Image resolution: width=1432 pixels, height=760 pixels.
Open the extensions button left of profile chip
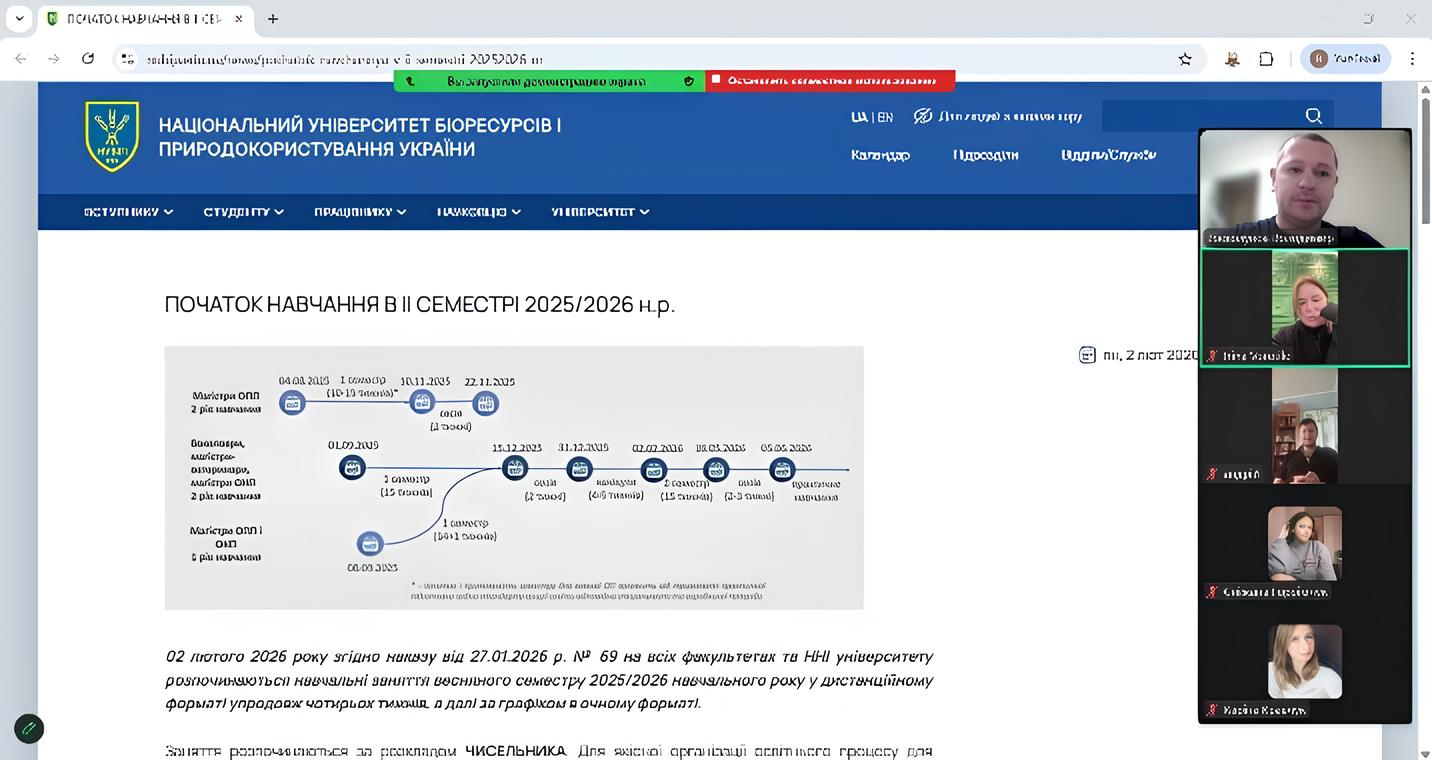coord(1266,59)
